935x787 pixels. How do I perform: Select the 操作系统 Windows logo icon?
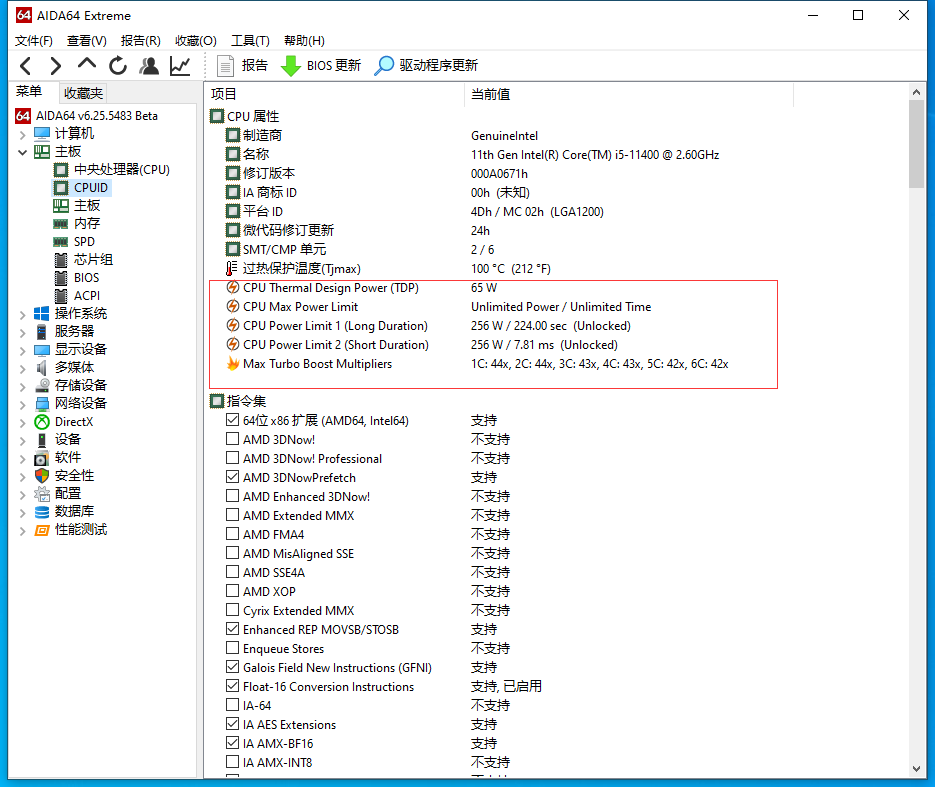click(42, 313)
